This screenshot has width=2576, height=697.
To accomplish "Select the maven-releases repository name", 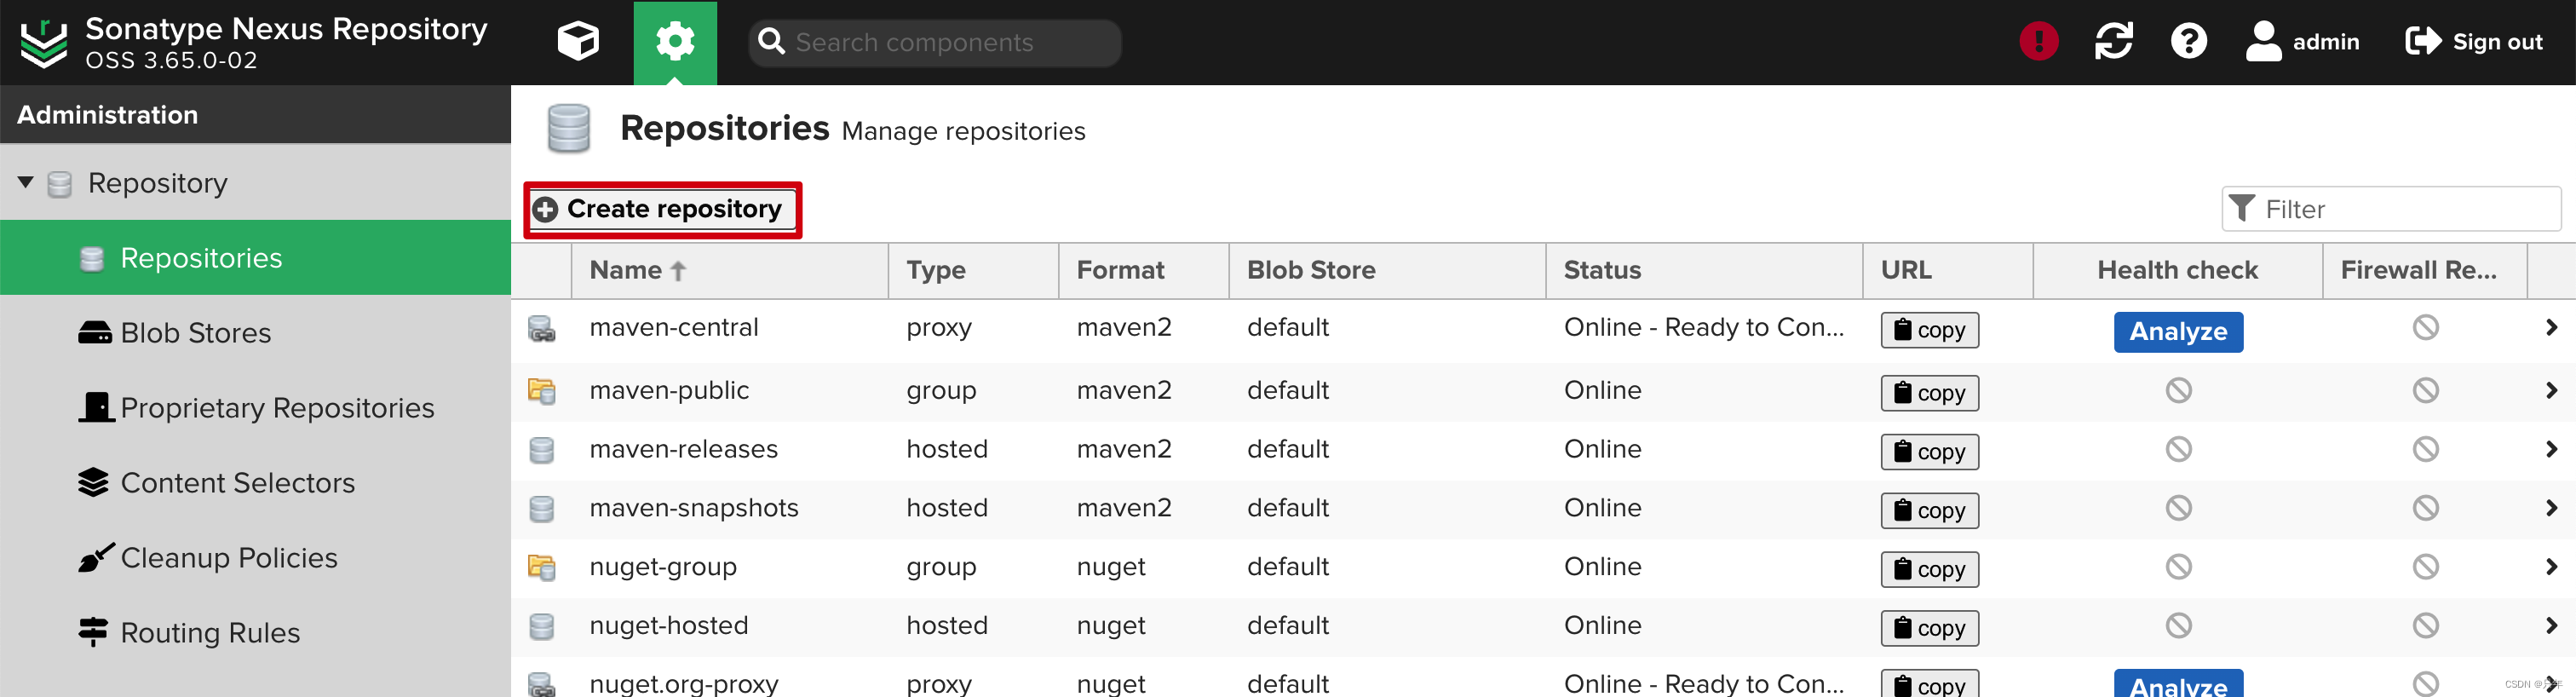I will (x=683, y=449).
